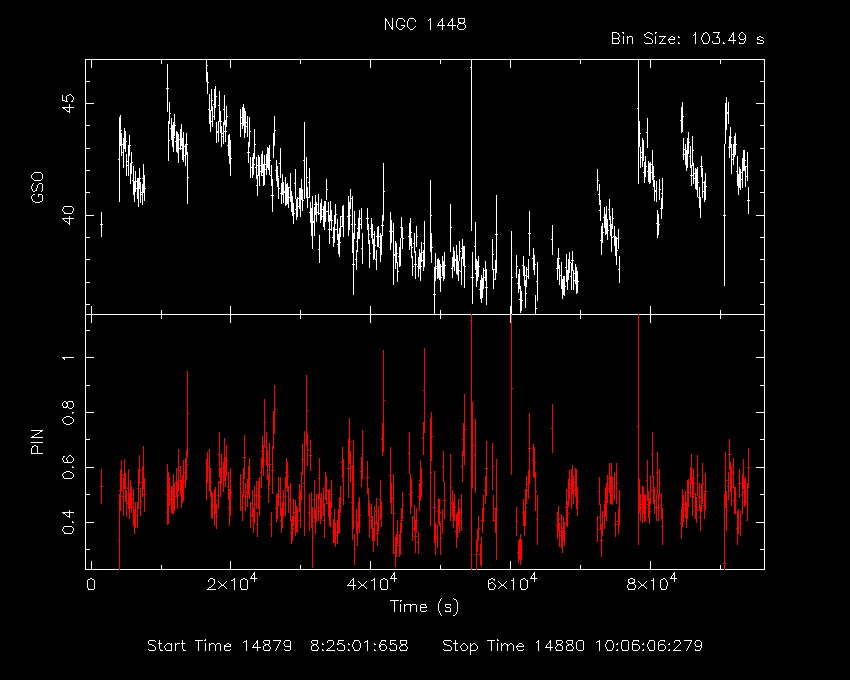Image resolution: width=850 pixels, height=680 pixels.
Task: Click the "Start Time 14879 8:25:01:658" text
Action: click(278, 646)
